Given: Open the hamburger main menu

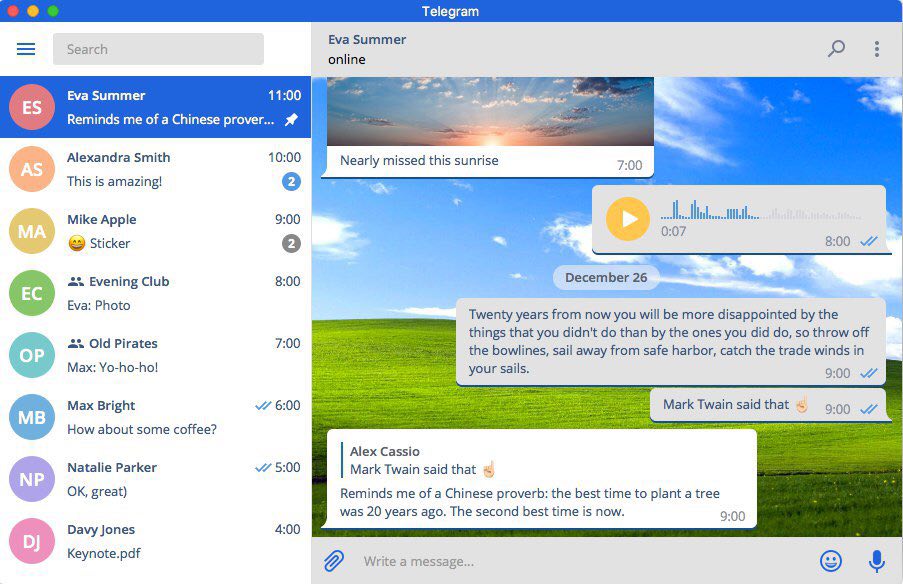Looking at the screenshot, I should [x=26, y=49].
